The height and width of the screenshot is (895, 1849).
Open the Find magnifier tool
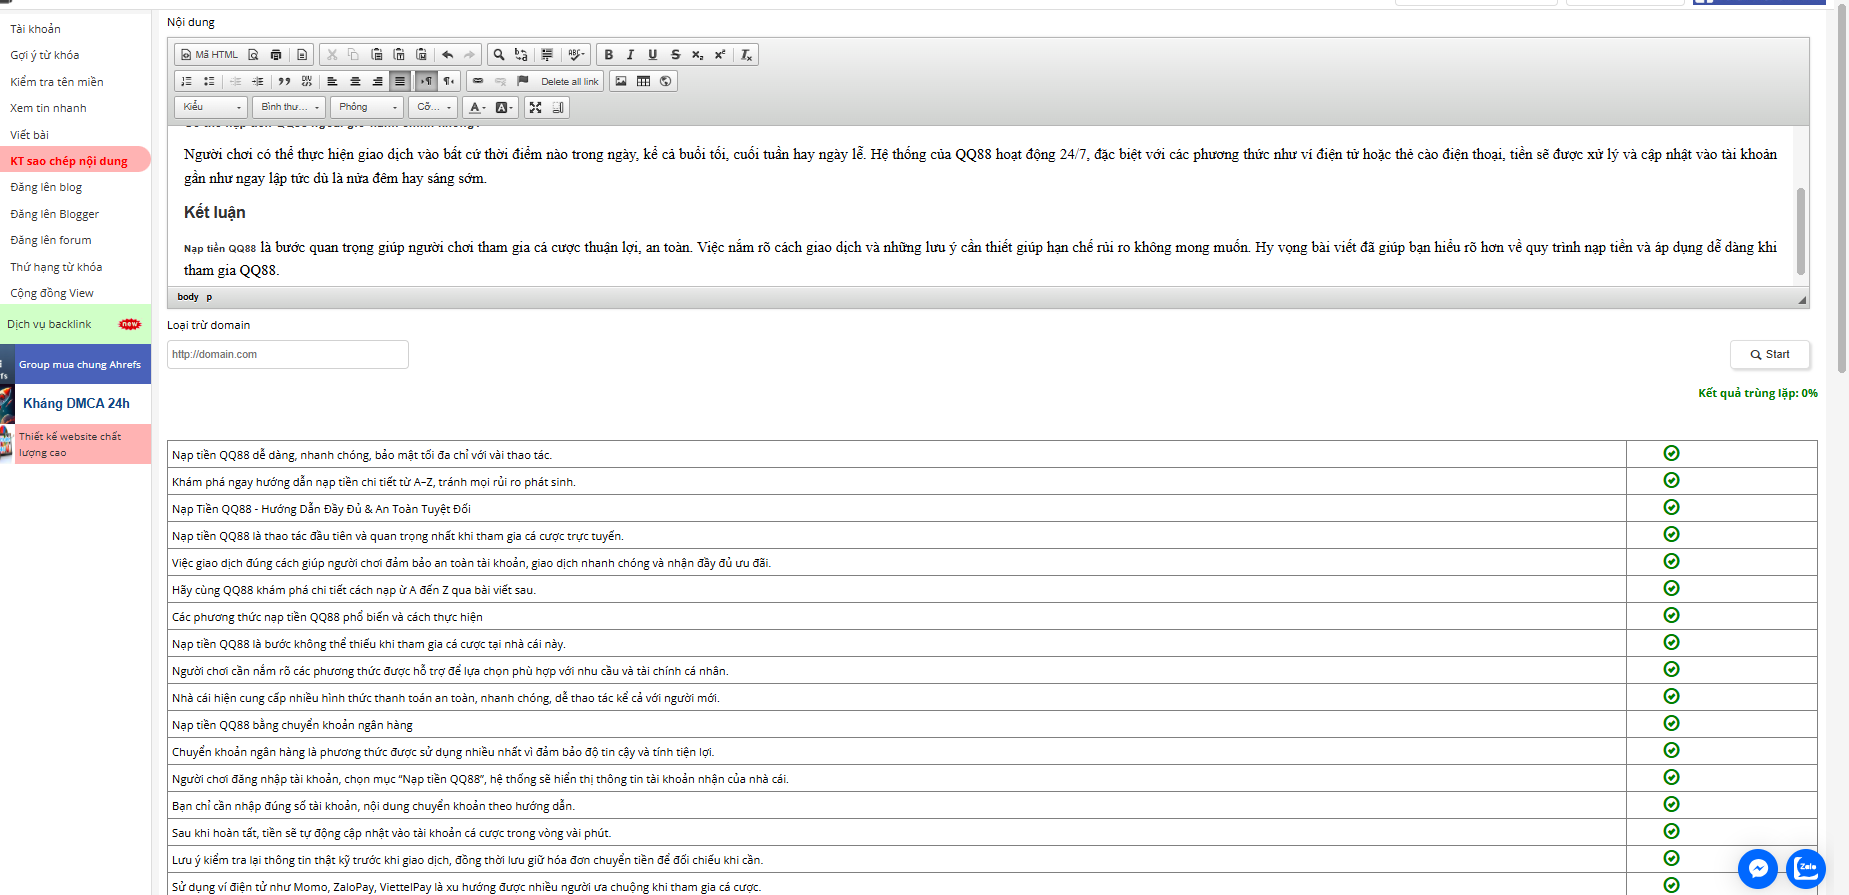[x=499, y=55]
